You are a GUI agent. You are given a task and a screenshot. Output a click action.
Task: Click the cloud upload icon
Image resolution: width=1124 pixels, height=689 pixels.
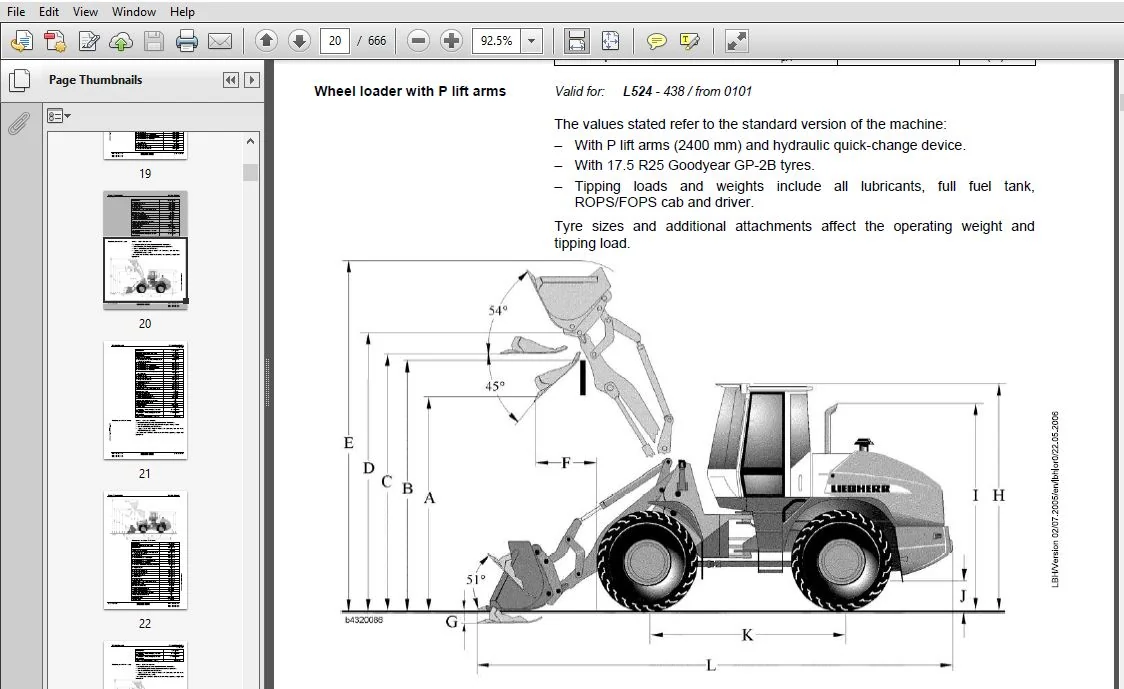(x=121, y=41)
